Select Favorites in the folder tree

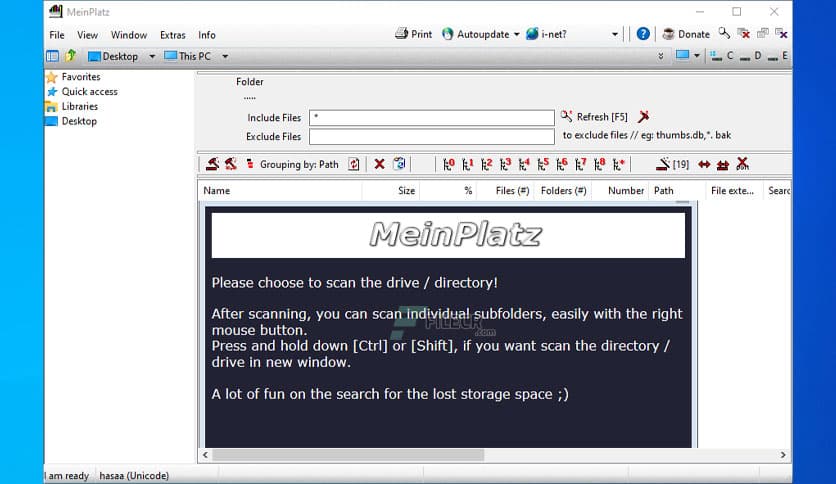[81, 77]
